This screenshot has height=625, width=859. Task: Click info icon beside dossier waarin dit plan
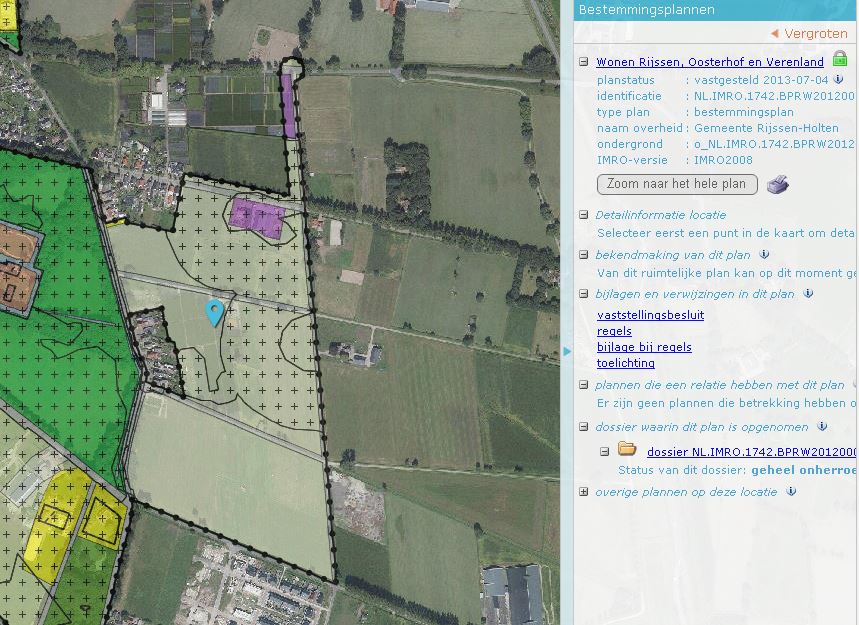coord(822,427)
